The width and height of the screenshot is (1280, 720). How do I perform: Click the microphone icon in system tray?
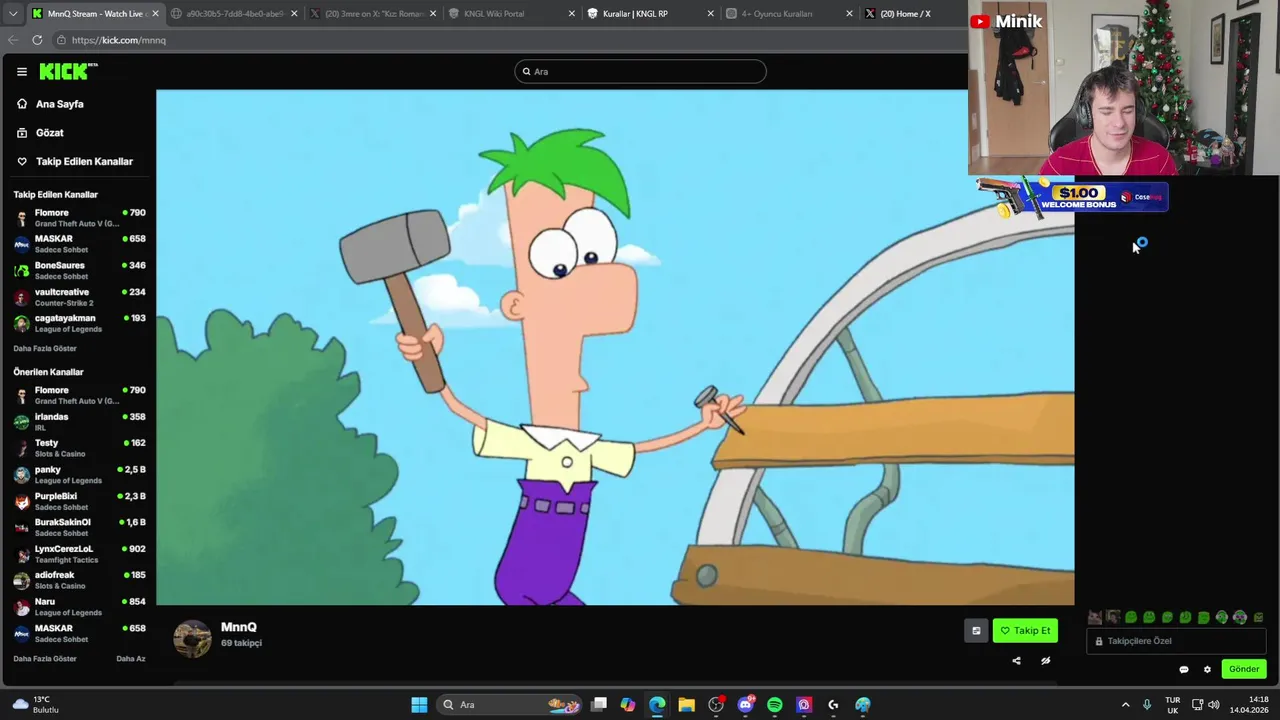pos(1147,705)
